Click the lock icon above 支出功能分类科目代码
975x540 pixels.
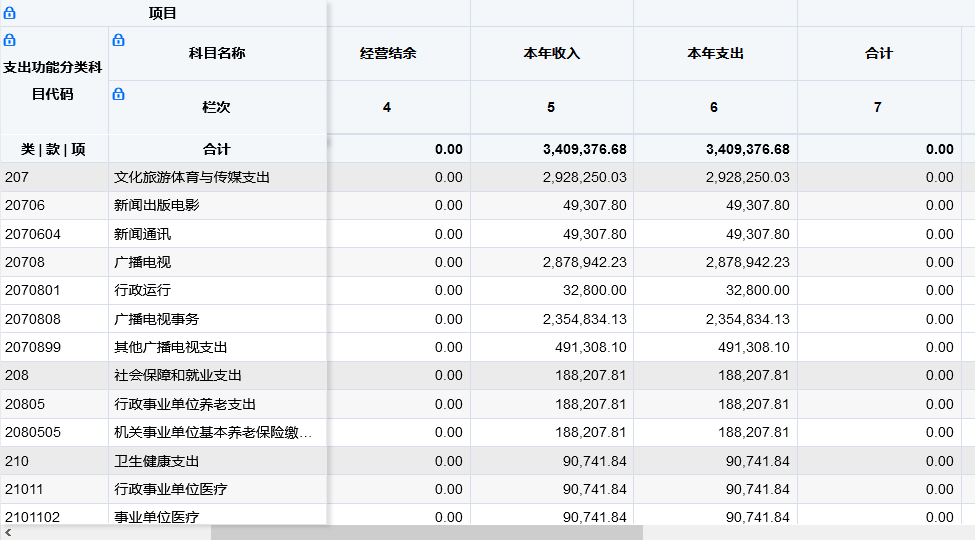[x=9, y=40]
